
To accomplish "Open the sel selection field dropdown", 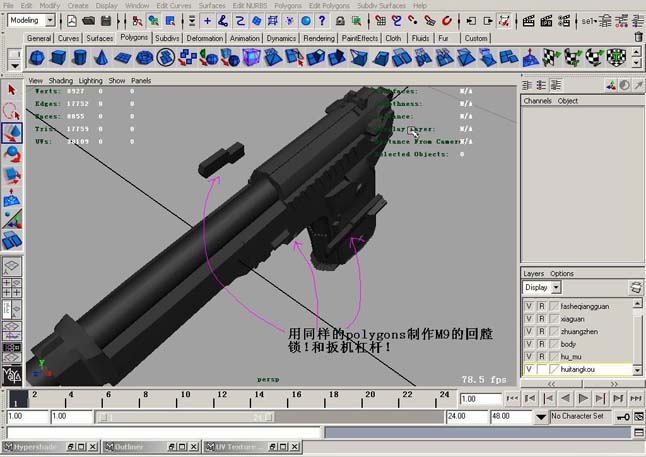I will tap(589, 21).
